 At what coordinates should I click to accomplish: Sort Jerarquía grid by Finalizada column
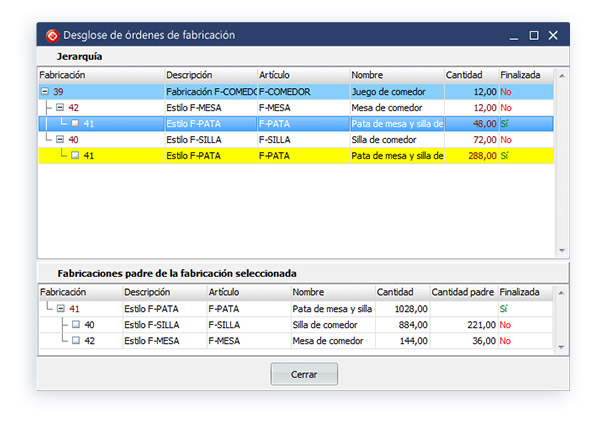point(520,75)
